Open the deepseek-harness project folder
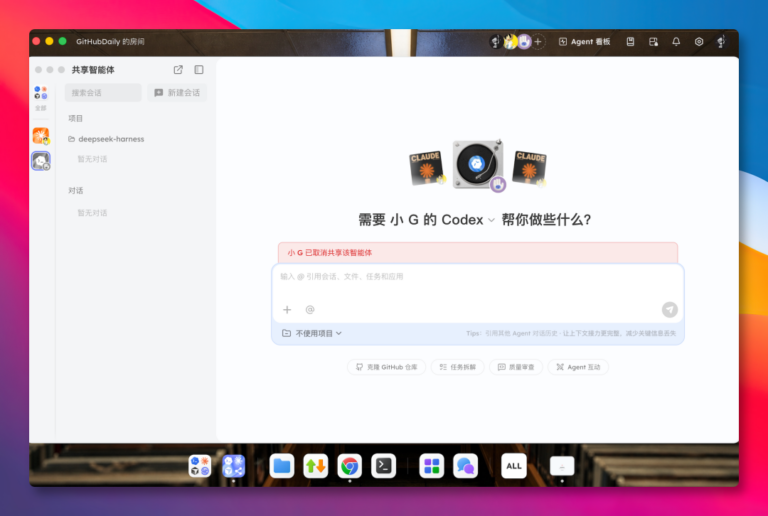This screenshot has height=516, width=768. pyautogui.click(x=106, y=139)
